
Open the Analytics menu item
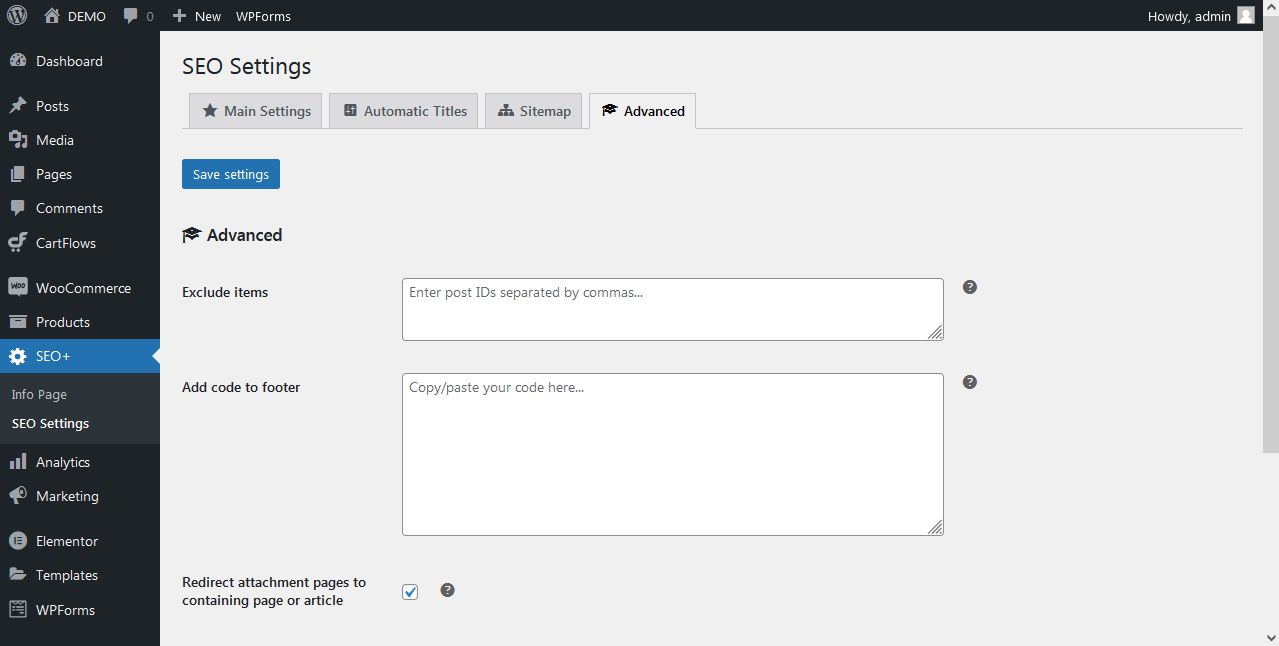coord(80,462)
